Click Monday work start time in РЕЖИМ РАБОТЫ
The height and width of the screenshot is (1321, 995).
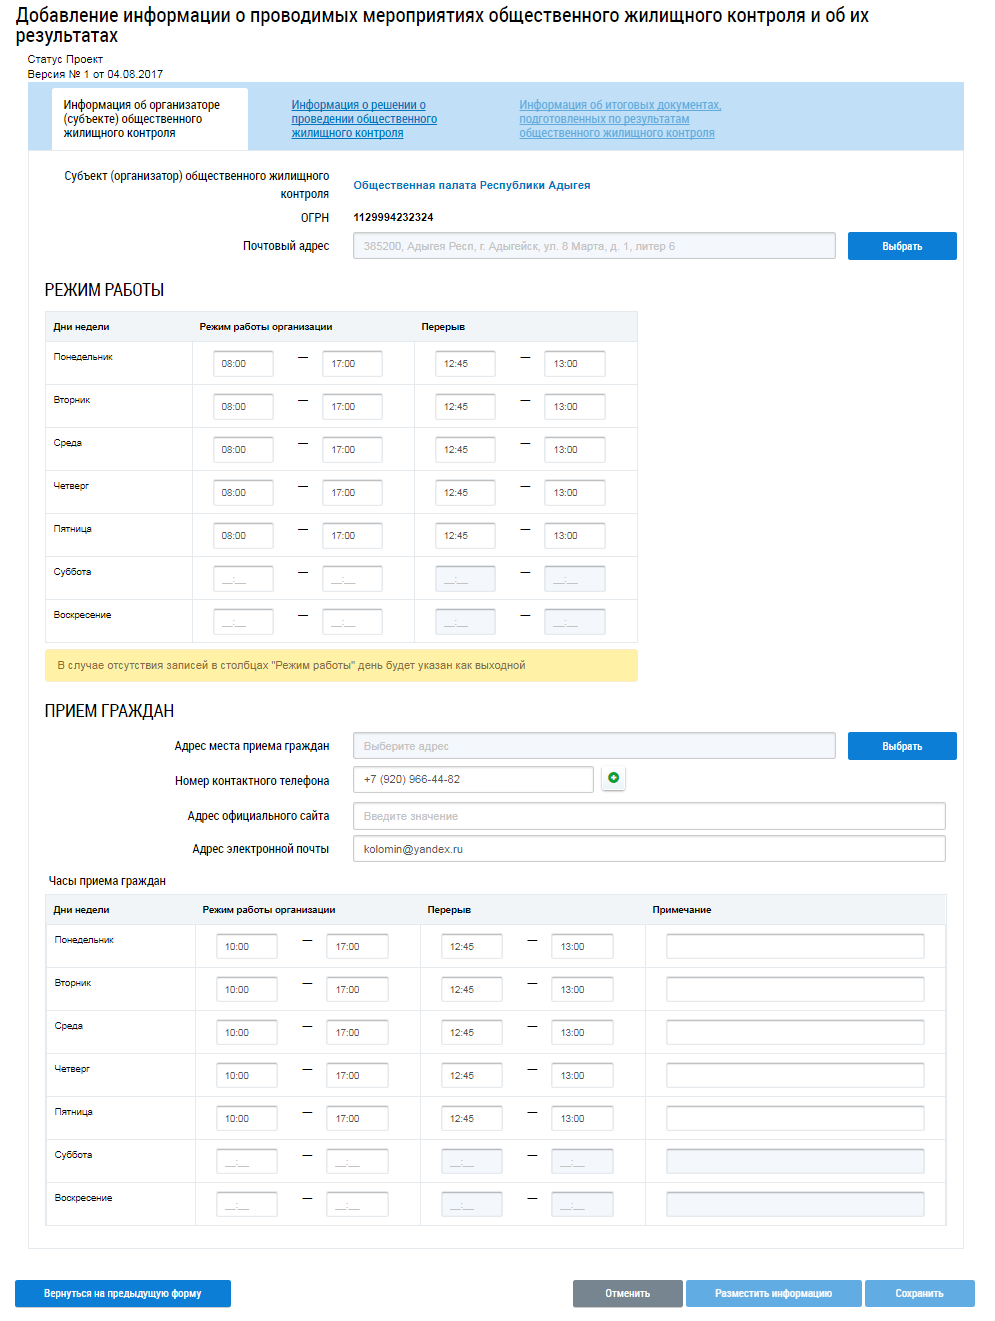(x=243, y=364)
